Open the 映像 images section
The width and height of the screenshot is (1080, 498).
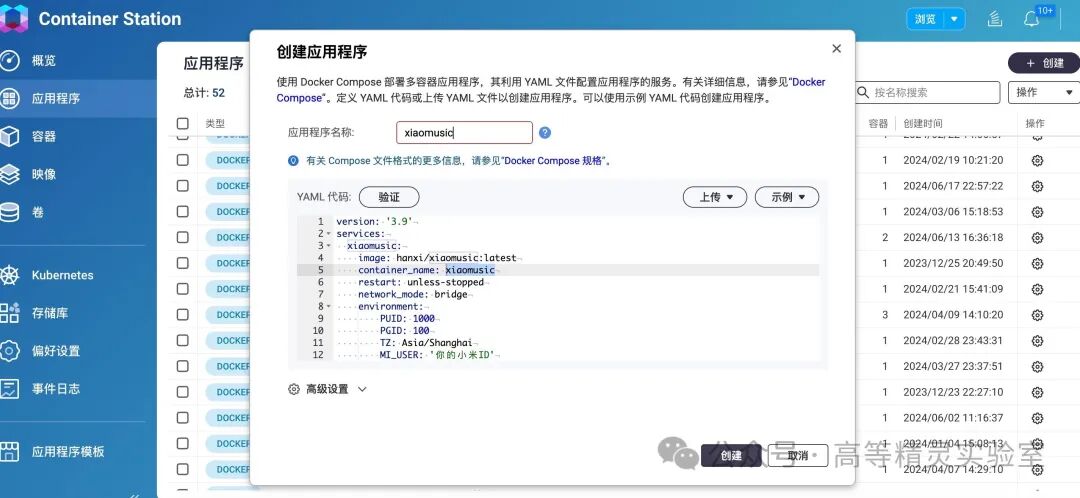pos(44,174)
